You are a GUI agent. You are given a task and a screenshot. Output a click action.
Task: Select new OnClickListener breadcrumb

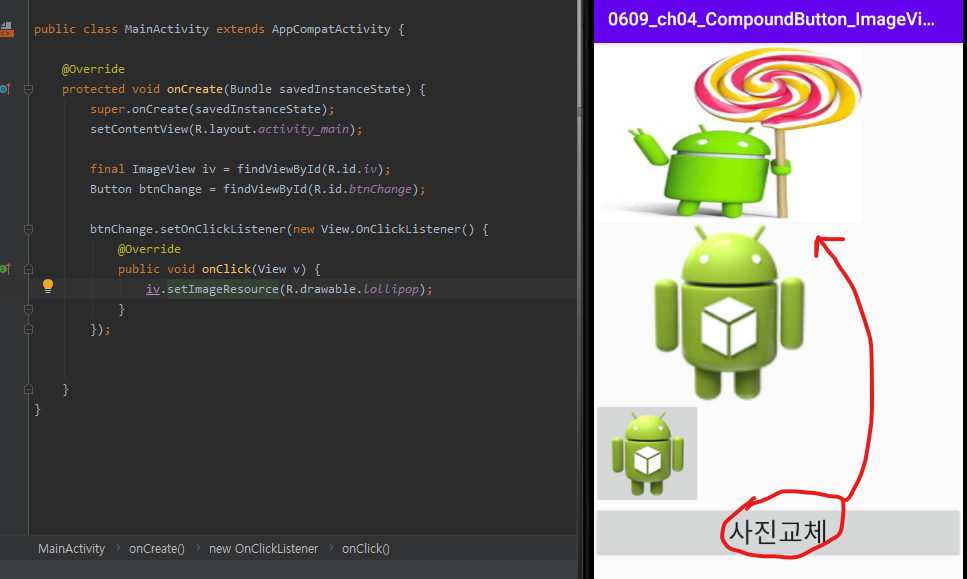point(263,548)
